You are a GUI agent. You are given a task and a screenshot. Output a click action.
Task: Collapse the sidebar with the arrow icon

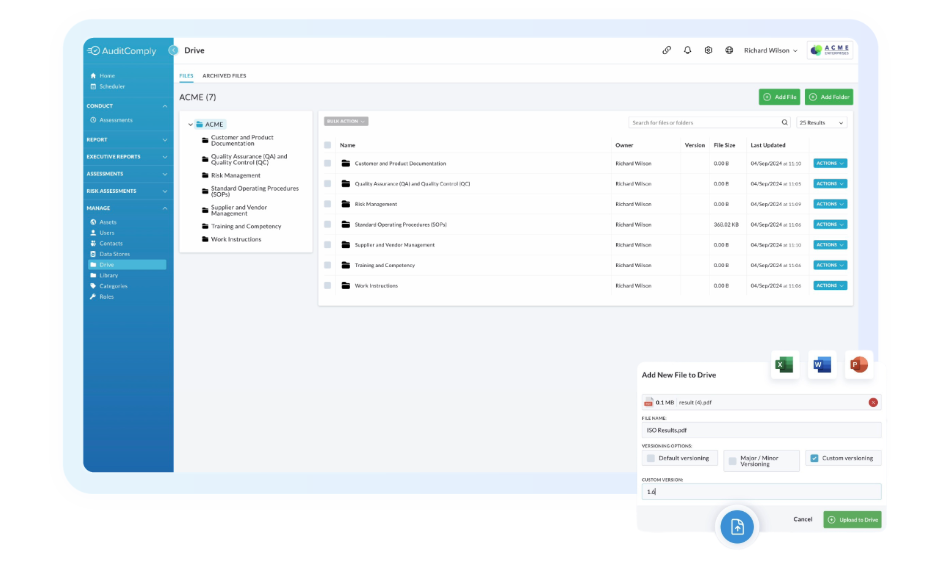coord(173,50)
